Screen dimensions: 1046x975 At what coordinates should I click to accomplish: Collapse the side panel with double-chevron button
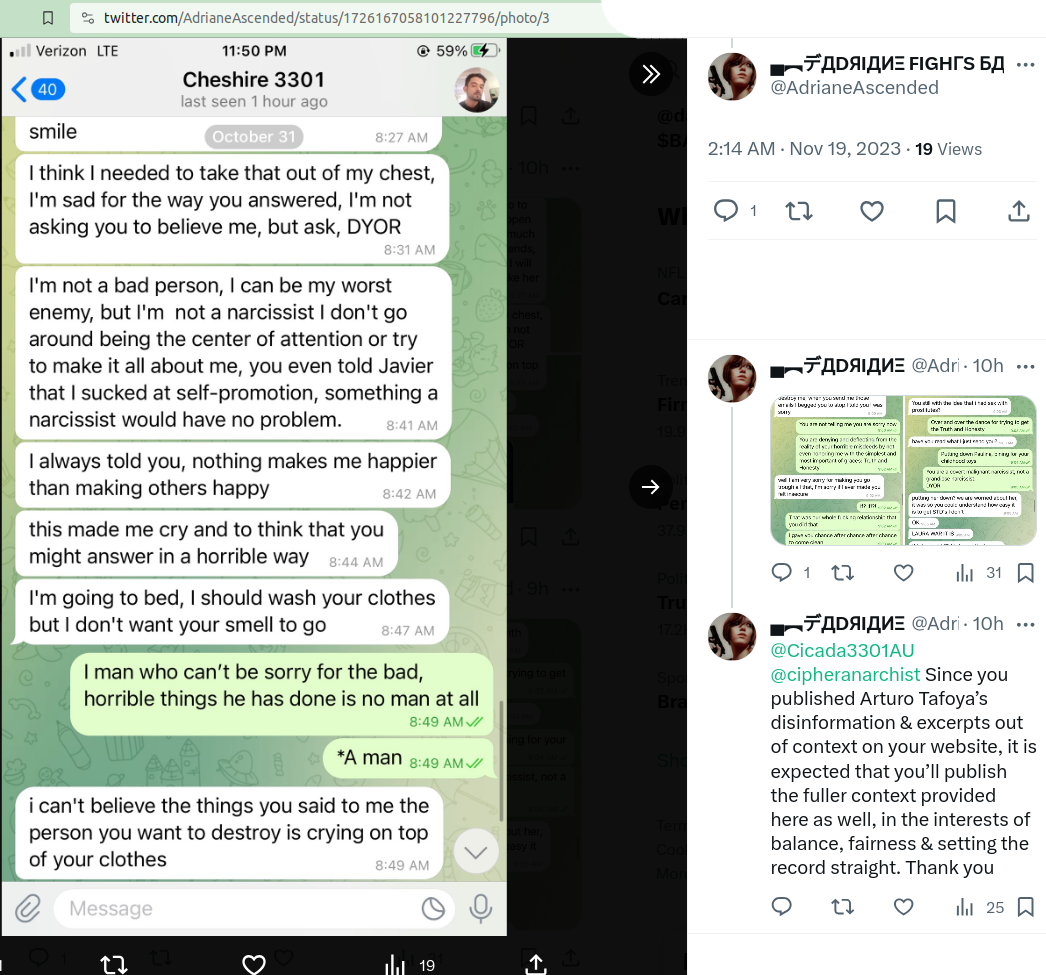(650, 74)
